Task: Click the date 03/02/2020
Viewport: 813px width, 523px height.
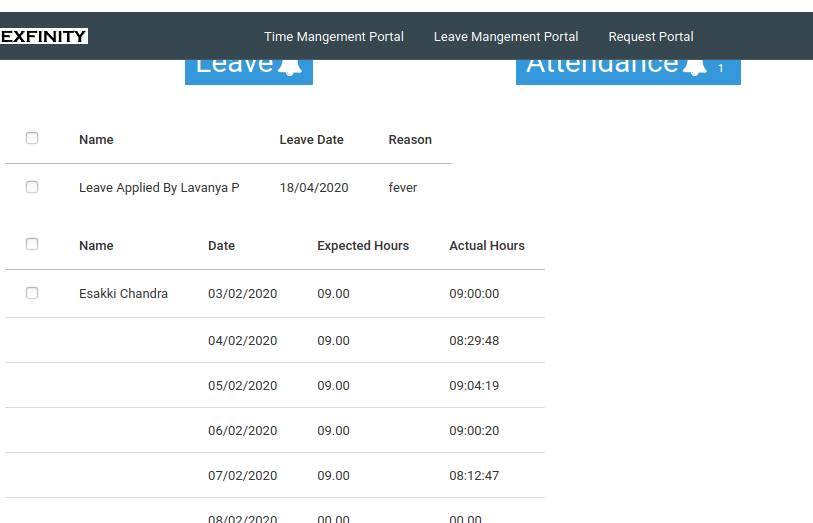Action: [243, 294]
